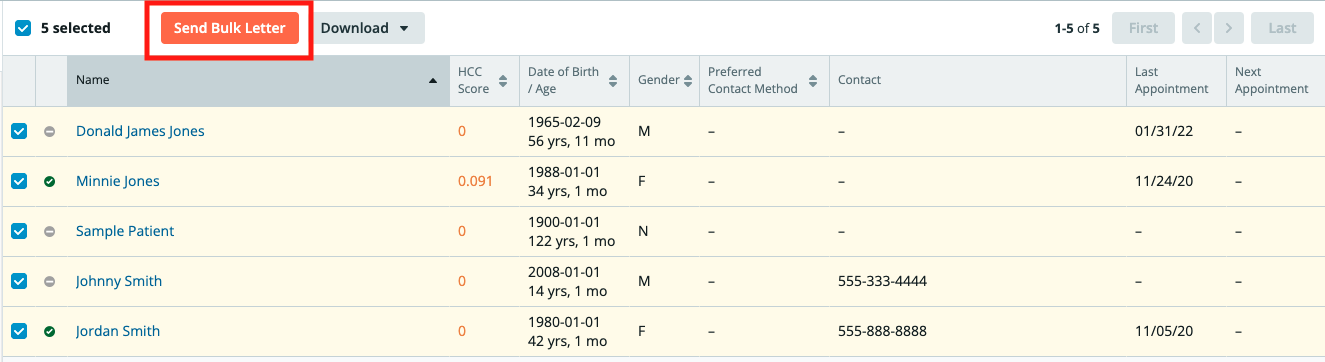Sort table by Name column

[x=258, y=80]
